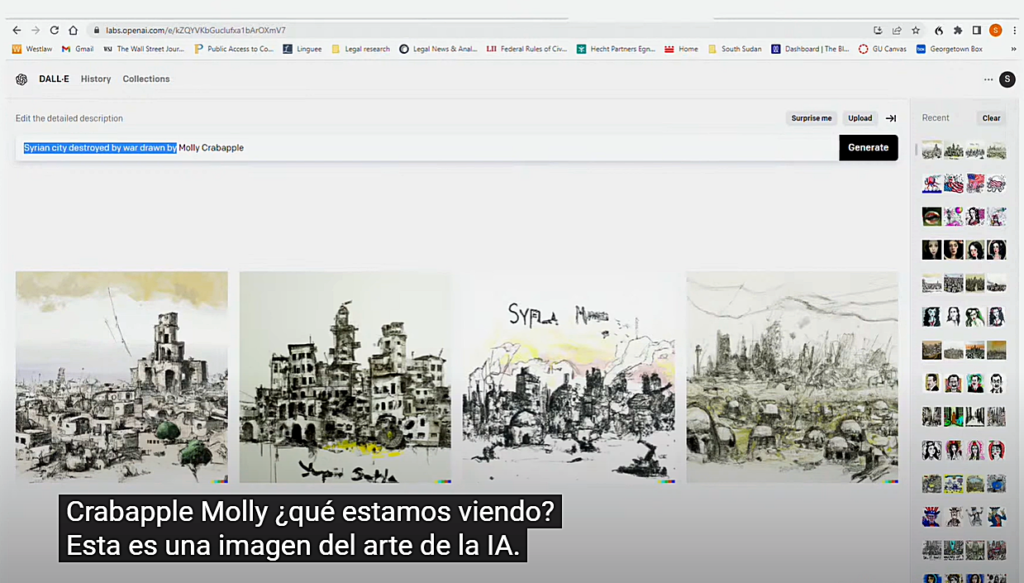Bookmark this tab with the star icon
This screenshot has width=1024, height=583.
(916, 30)
